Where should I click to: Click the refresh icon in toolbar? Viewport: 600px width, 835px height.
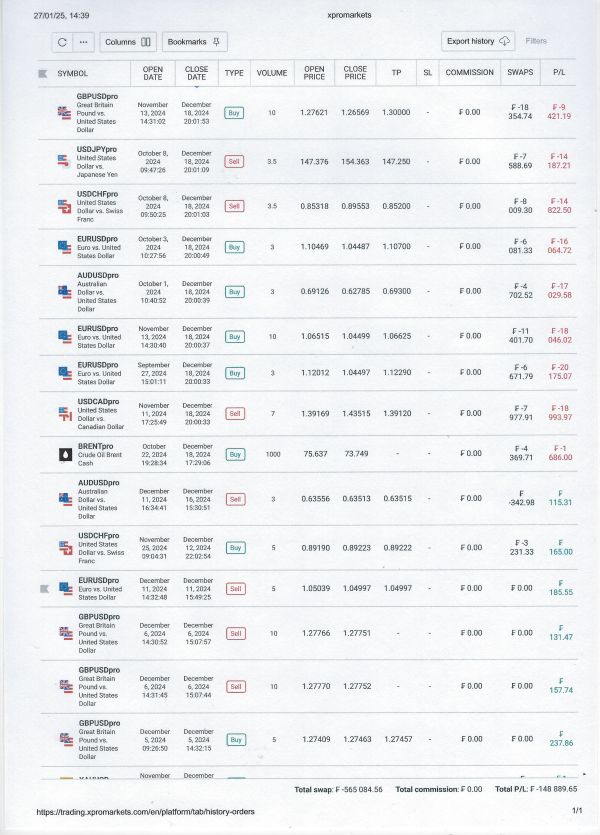click(x=62, y=42)
